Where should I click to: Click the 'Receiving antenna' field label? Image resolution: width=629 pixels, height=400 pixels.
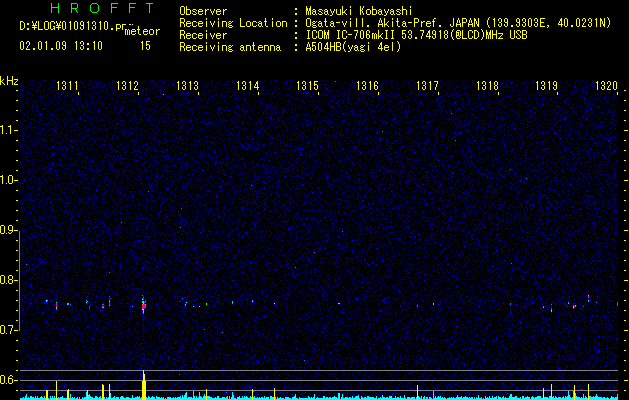pos(230,47)
